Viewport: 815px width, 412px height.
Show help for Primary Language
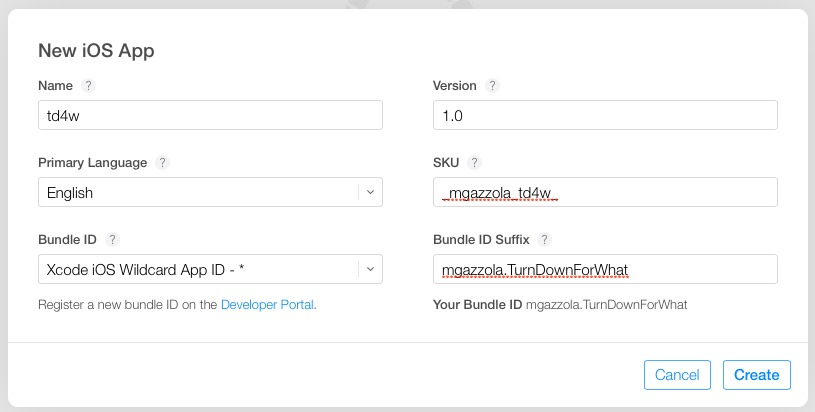(x=163, y=163)
